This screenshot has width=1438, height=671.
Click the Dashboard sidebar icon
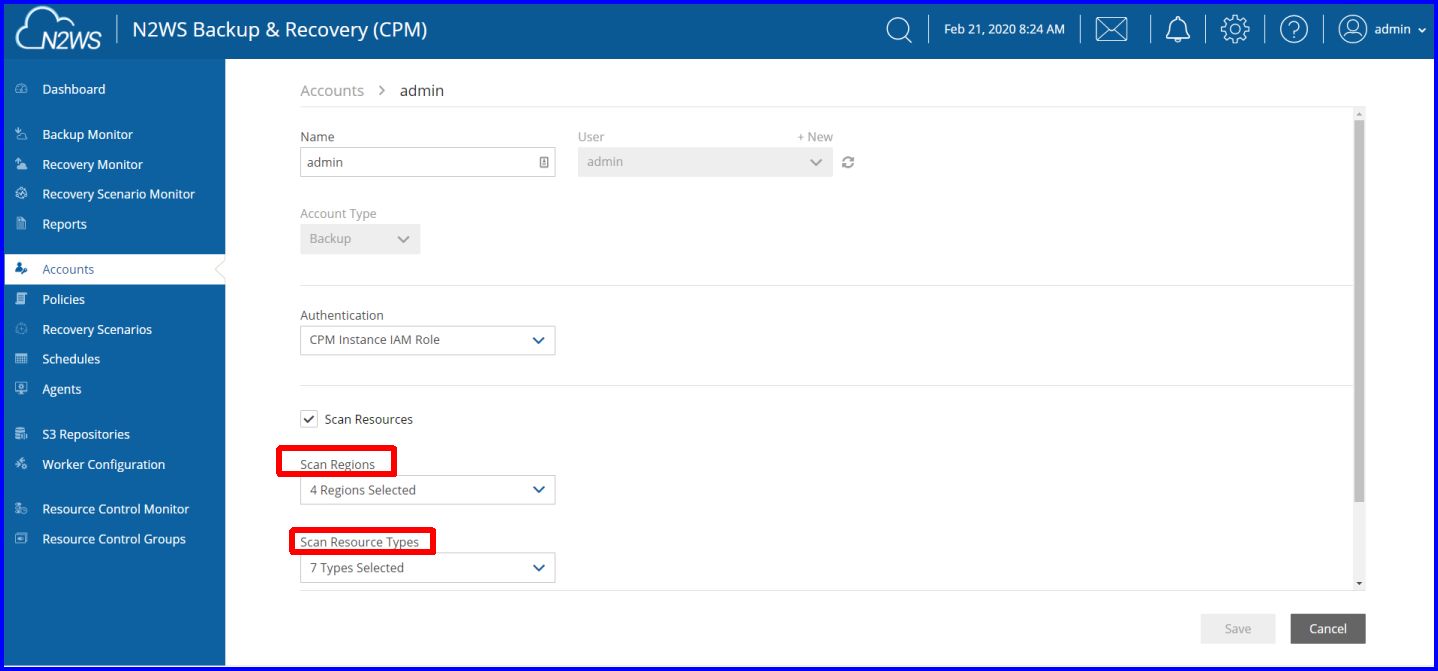pyautogui.click(x=21, y=89)
